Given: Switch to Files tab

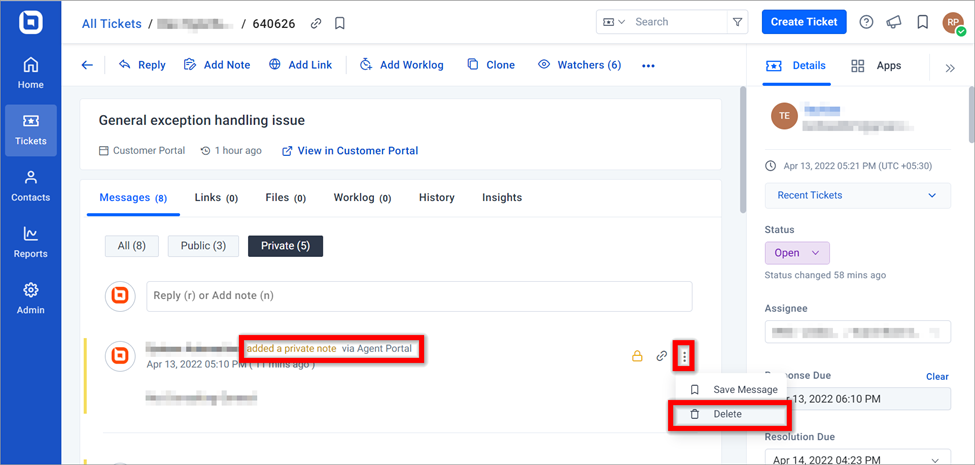Looking at the screenshot, I should click(x=285, y=198).
